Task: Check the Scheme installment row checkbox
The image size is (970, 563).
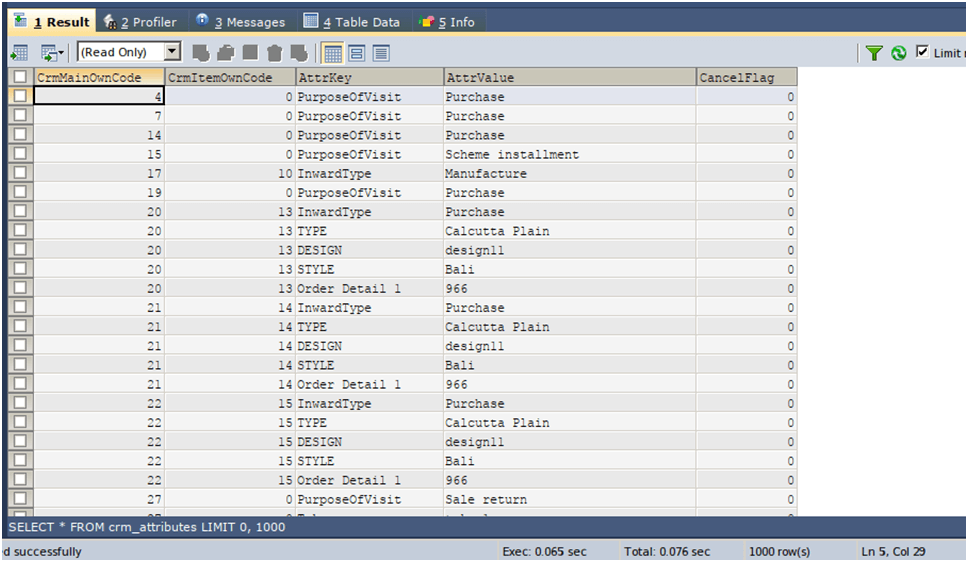Action: click(20, 153)
